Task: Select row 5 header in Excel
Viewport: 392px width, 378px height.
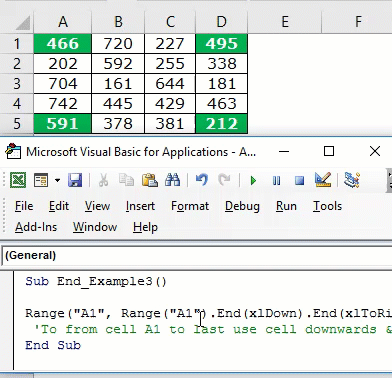Action: pos(17,124)
